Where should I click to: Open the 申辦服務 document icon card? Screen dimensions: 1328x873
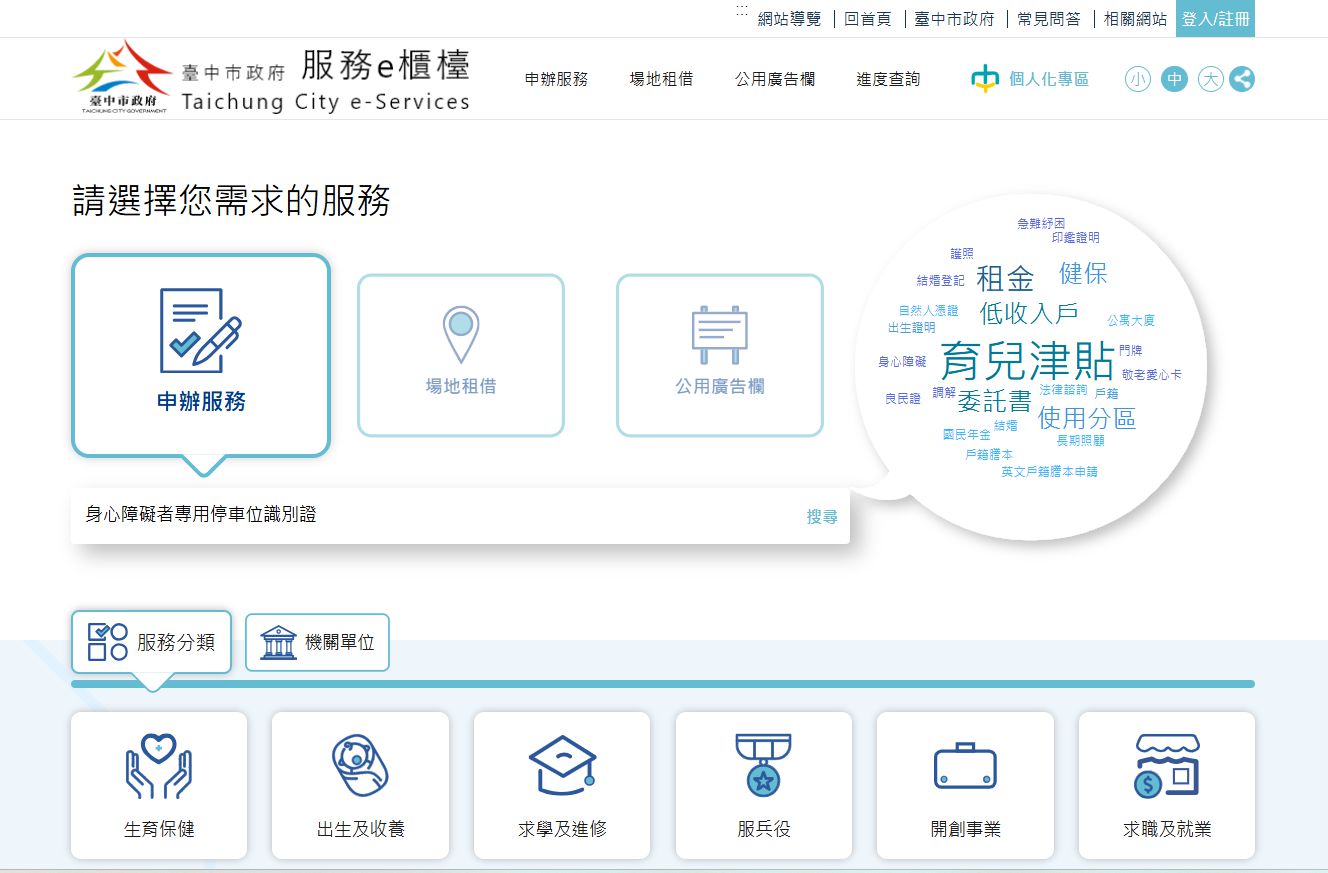[x=201, y=354]
